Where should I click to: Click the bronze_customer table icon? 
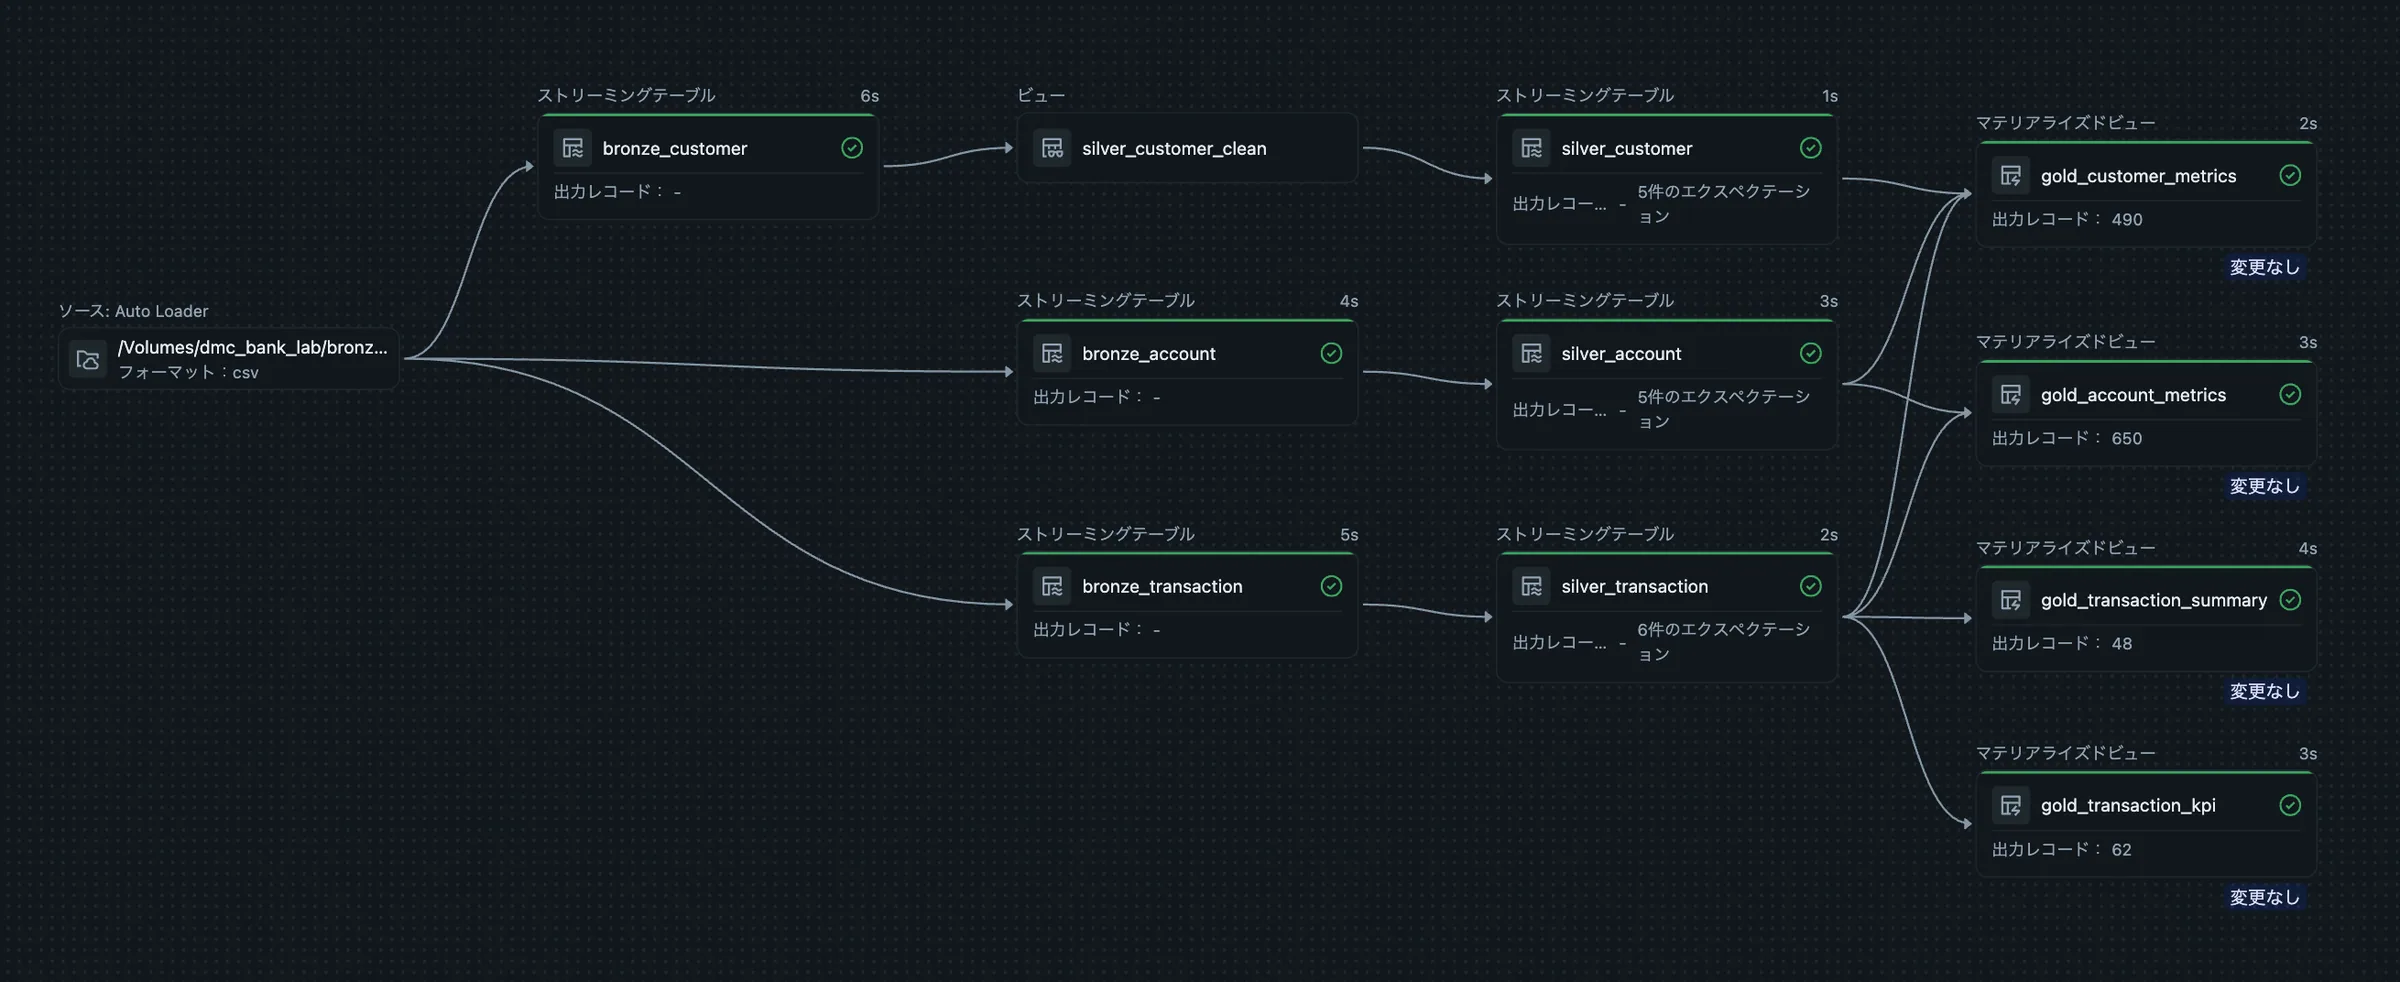click(x=573, y=148)
